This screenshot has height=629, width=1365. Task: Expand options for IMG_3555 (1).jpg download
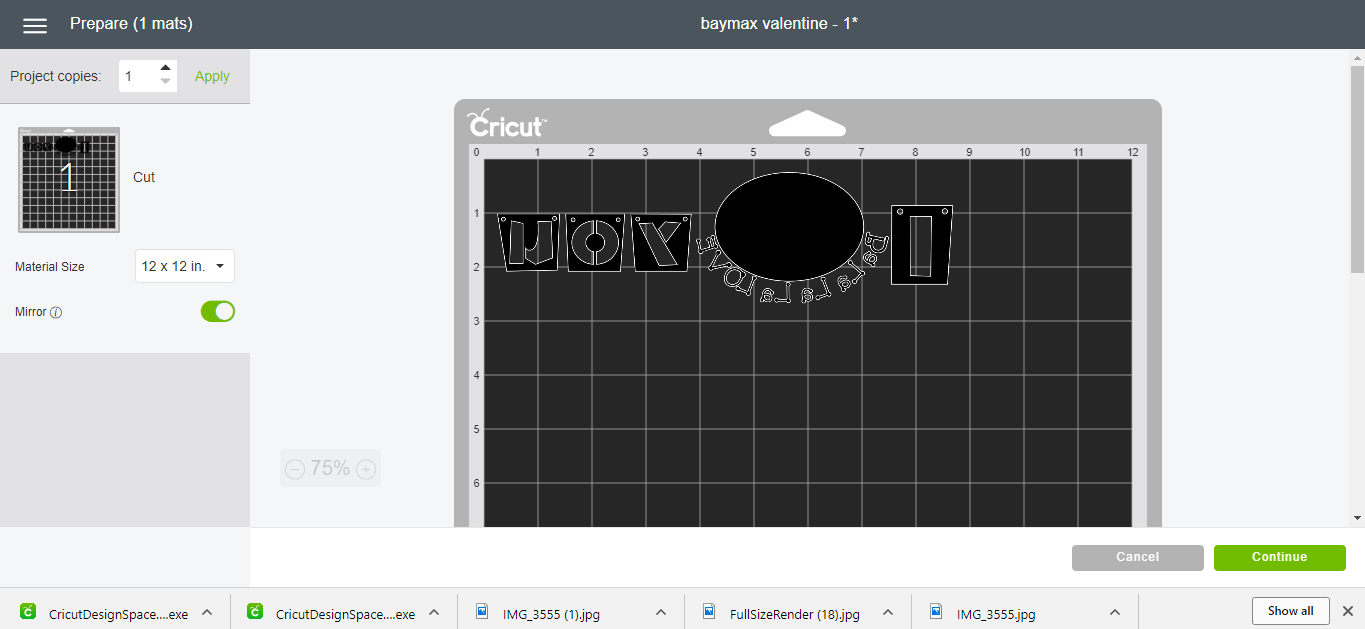pos(661,612)
